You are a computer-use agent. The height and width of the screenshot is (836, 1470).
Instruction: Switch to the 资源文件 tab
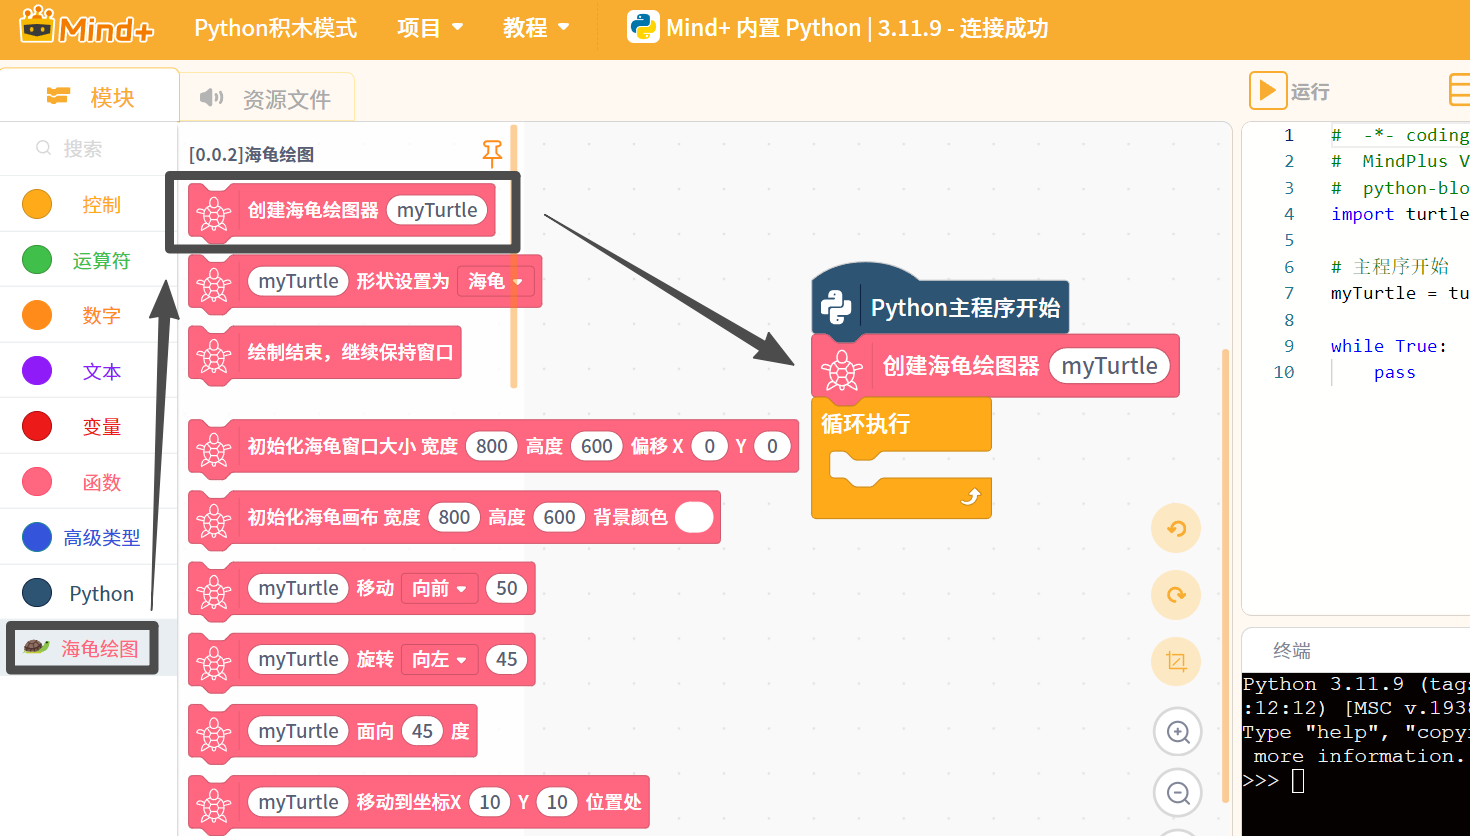click(x=266, y=98)
